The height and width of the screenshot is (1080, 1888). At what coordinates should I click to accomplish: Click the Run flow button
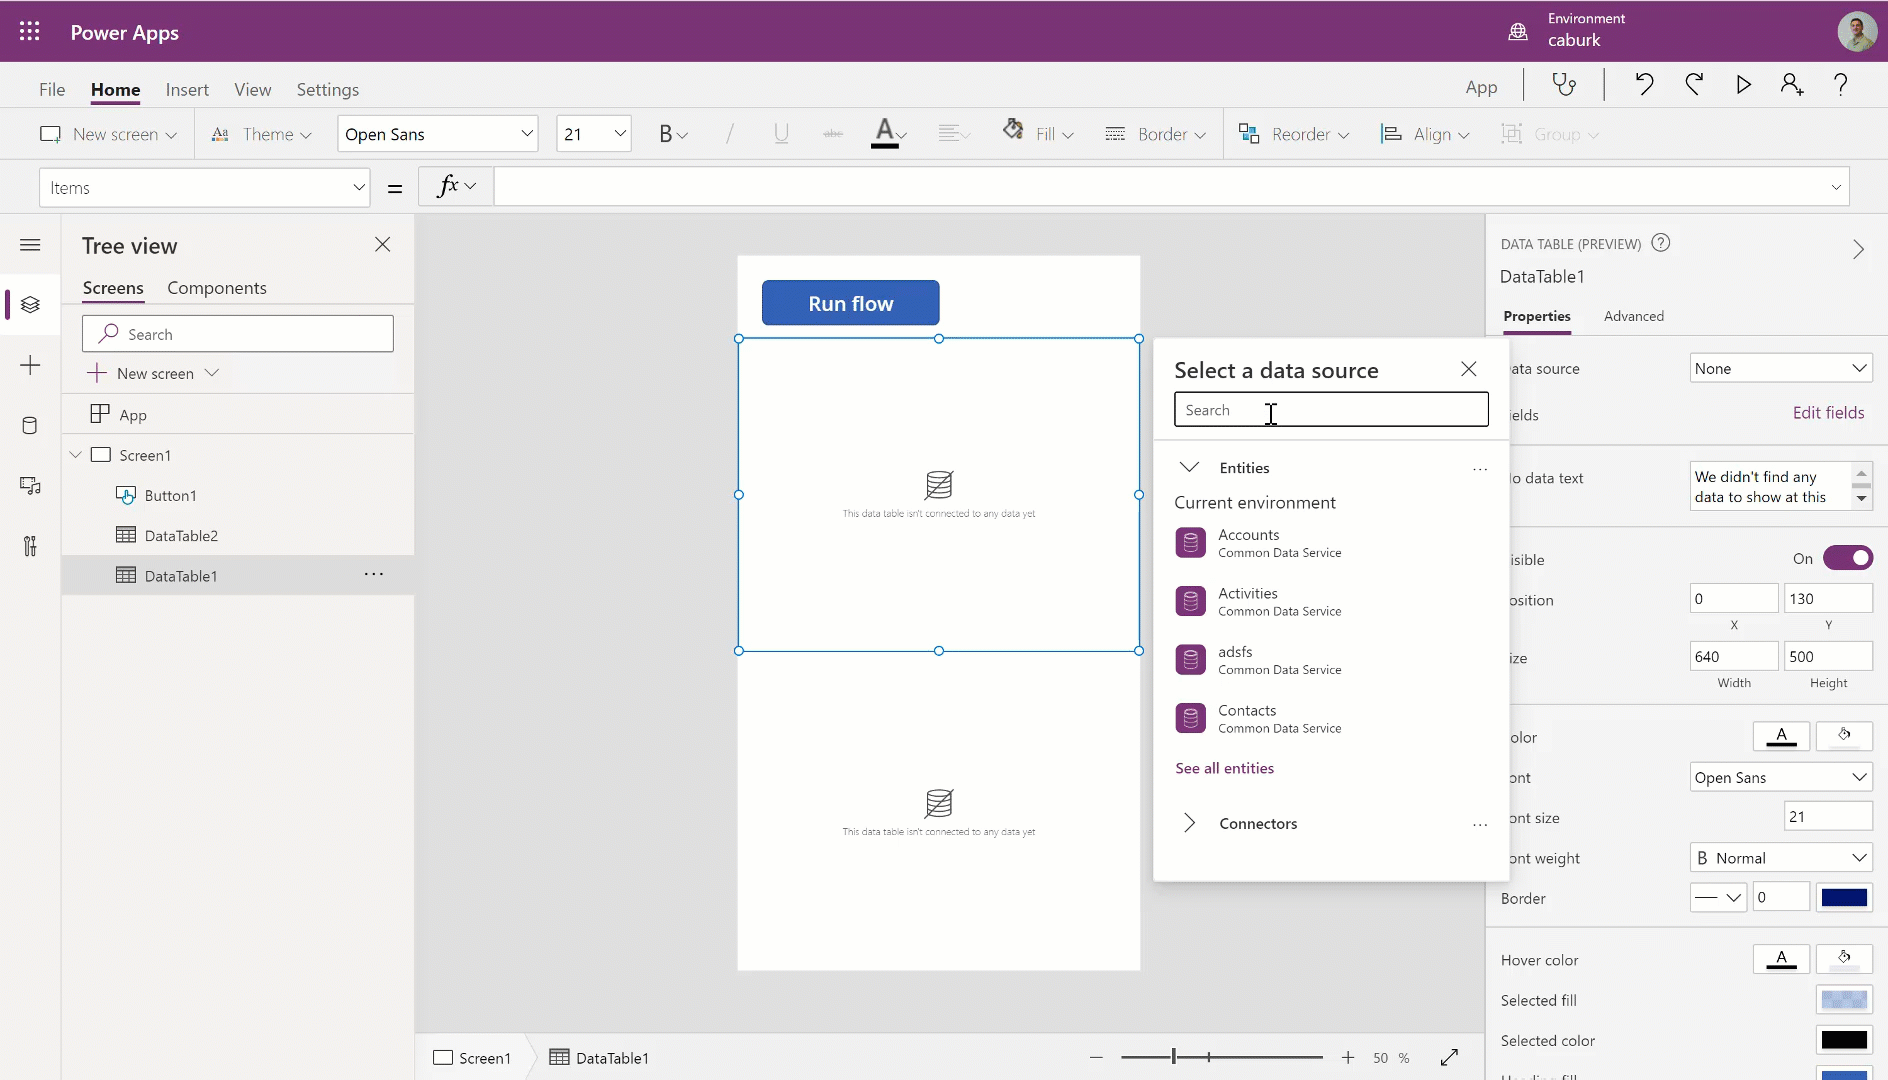pos(851,302)
